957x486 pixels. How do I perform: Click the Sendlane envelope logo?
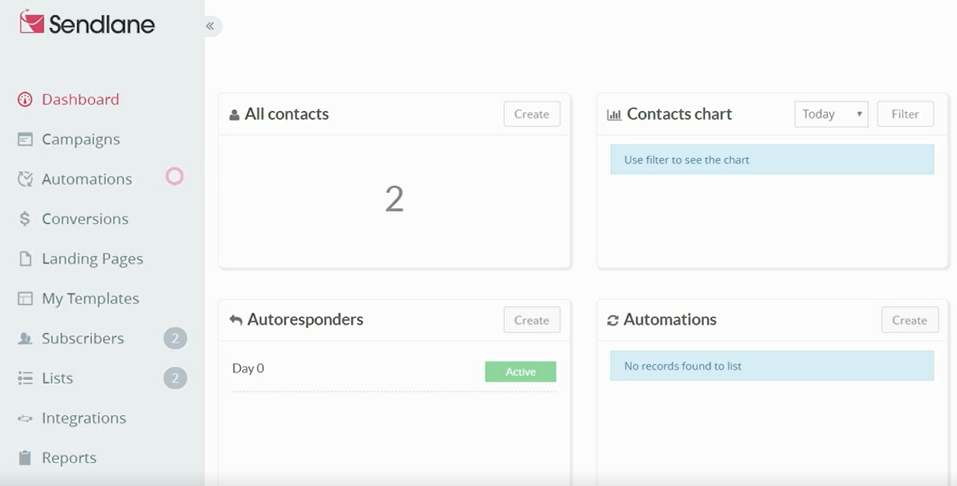pyautogui.click(x=32, y=23)
